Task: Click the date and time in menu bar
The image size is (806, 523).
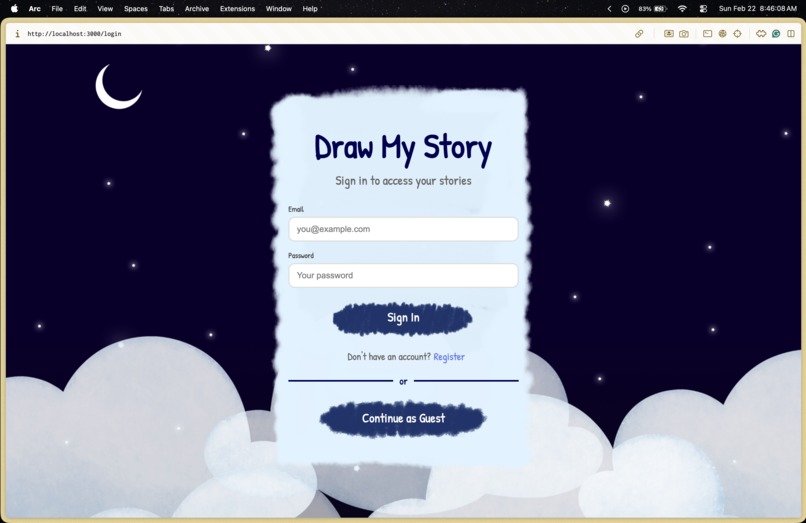Action: pos(758,8)
